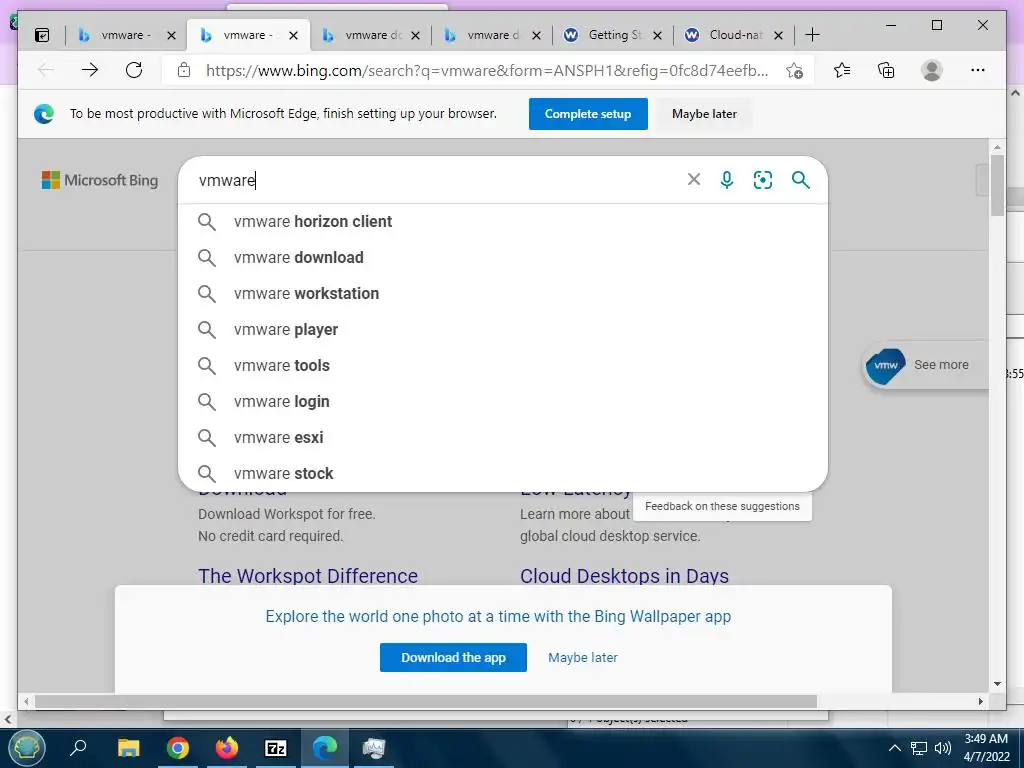The width and height of the screenshot is (1024, 768).
Task: Open the Favorites list icon
Action: [x=842, y=70]
